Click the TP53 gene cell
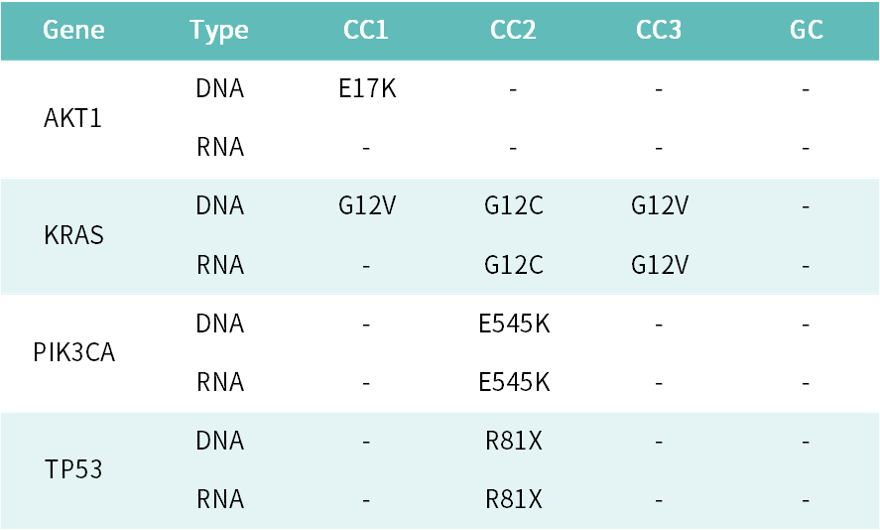 [74, 470]
